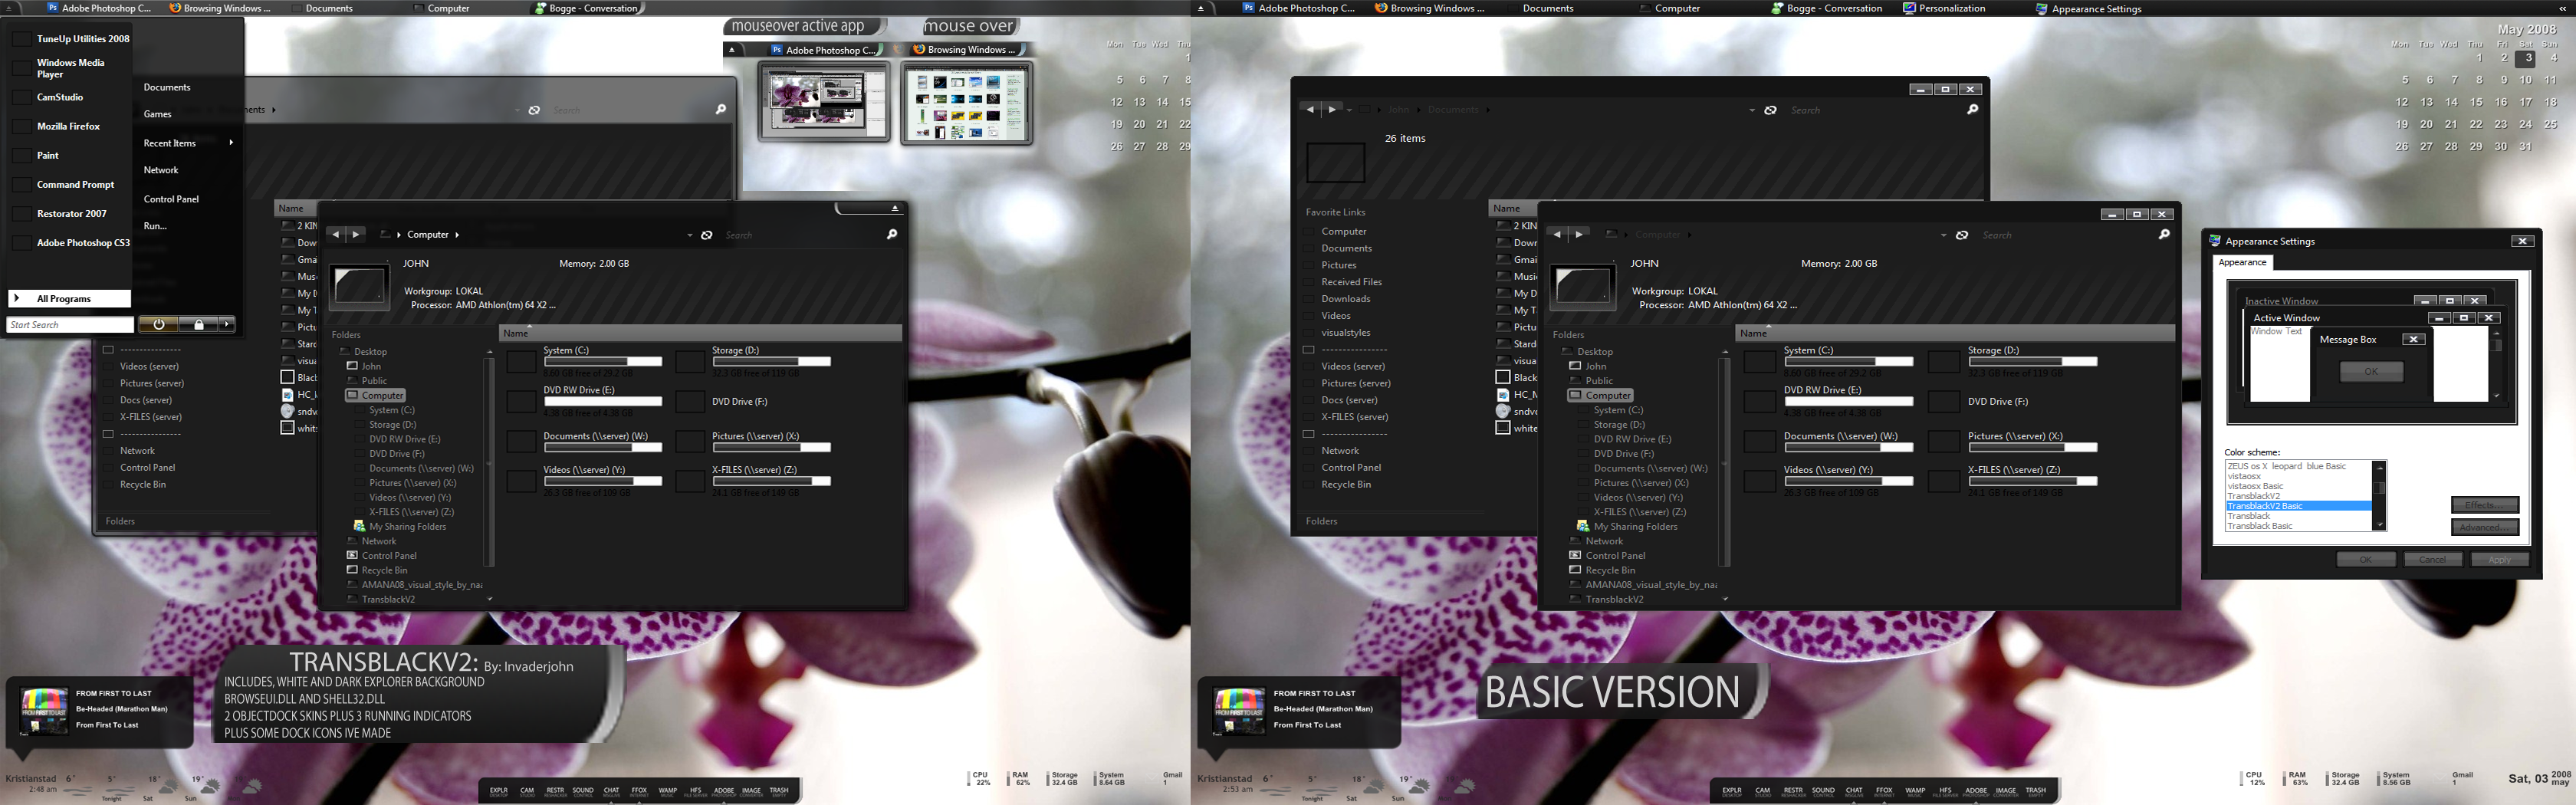Click Videos (Y:) capacity bar in left Computer window
The image size is (2576, 805).
(x=603, y=481)
